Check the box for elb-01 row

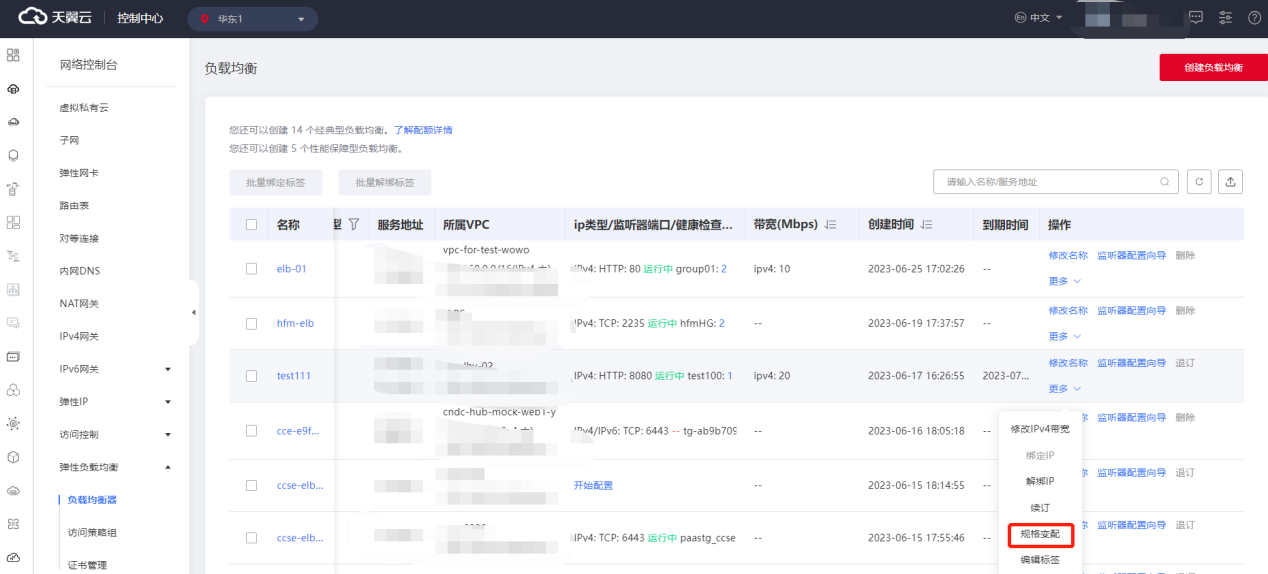tap(252, 269)
